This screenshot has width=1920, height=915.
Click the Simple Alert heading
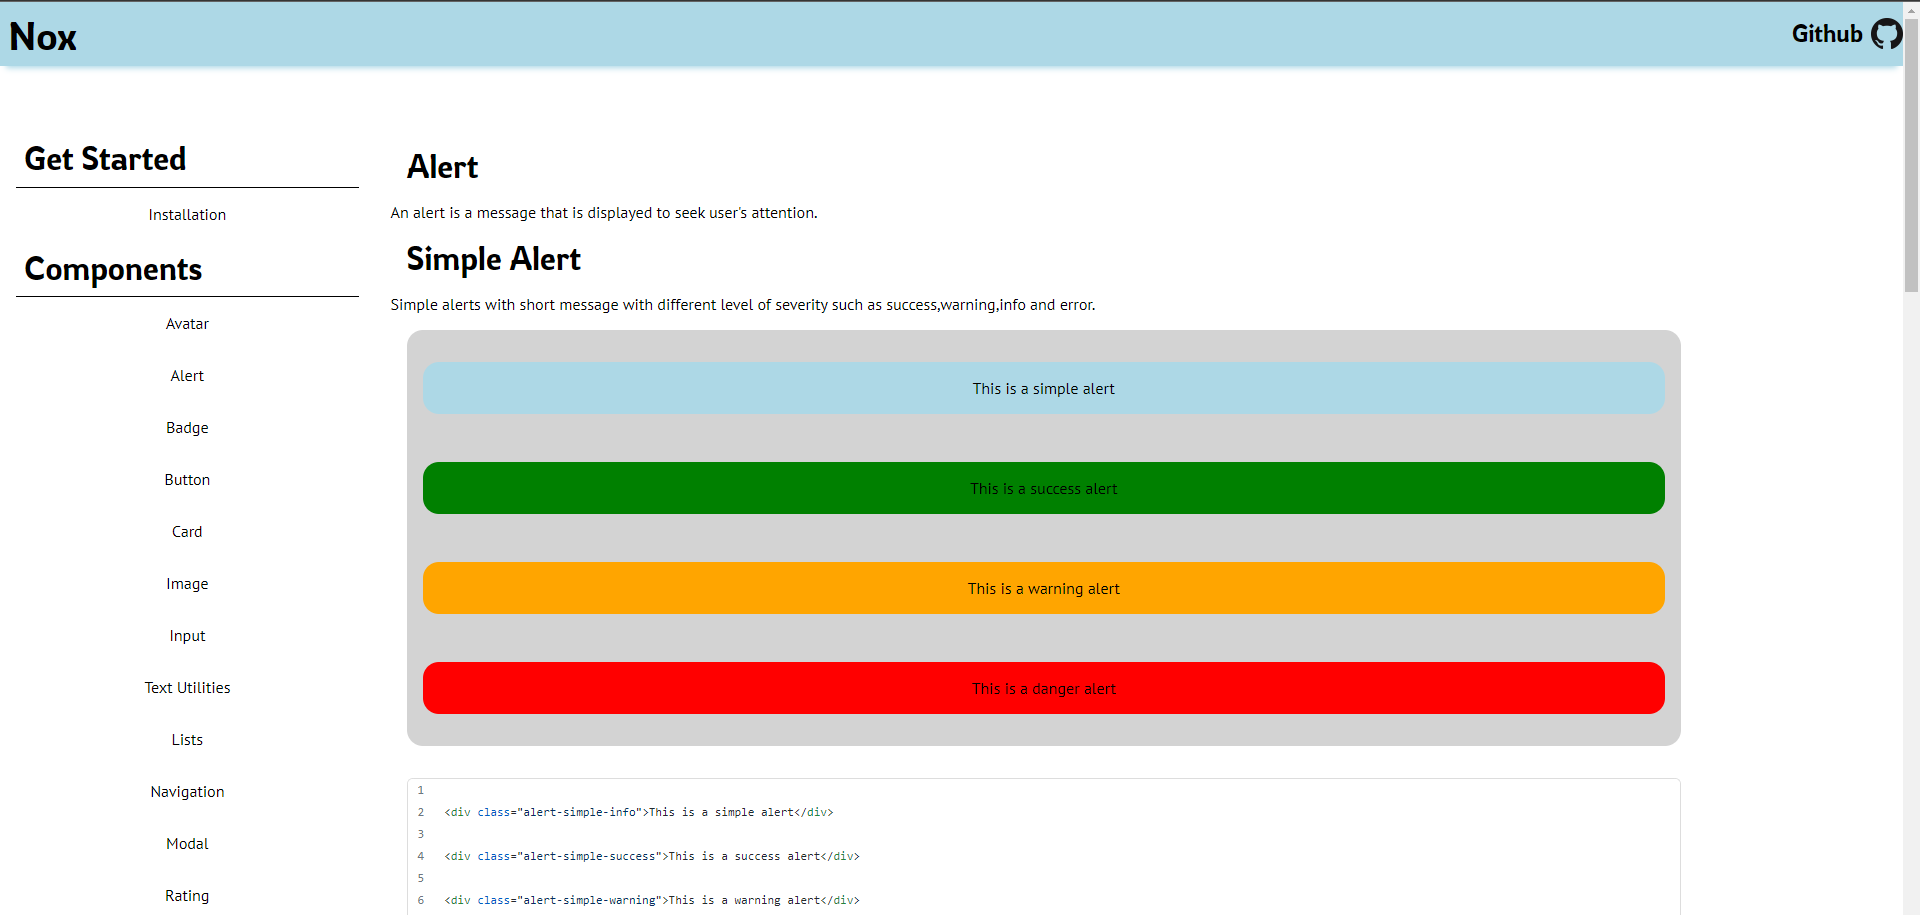(x=493, y=259)
